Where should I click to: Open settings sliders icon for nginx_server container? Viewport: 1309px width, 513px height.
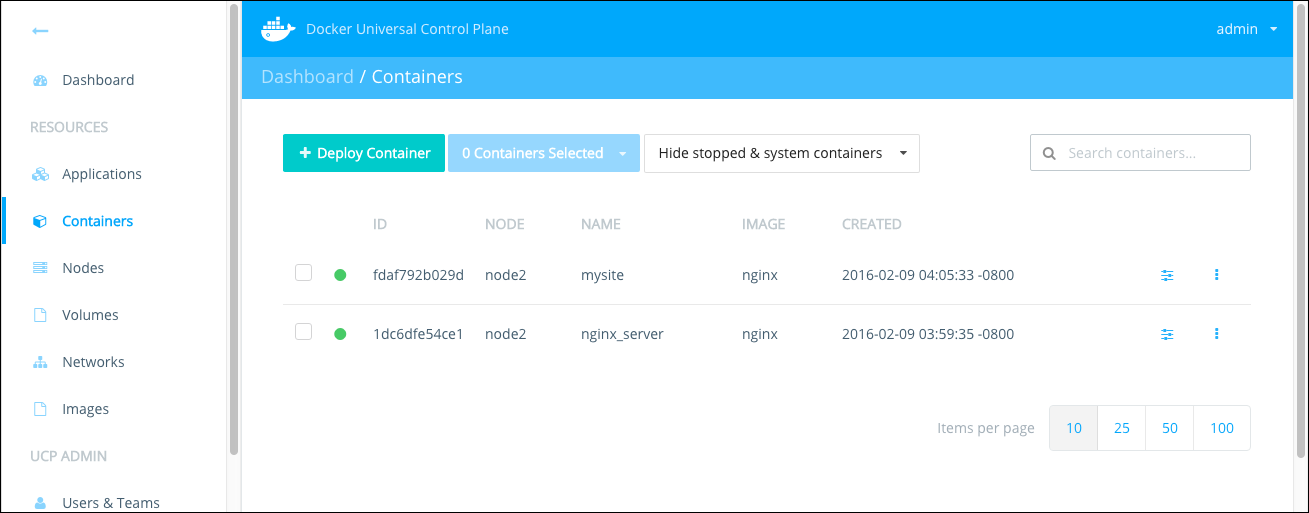pos(1167,334)
